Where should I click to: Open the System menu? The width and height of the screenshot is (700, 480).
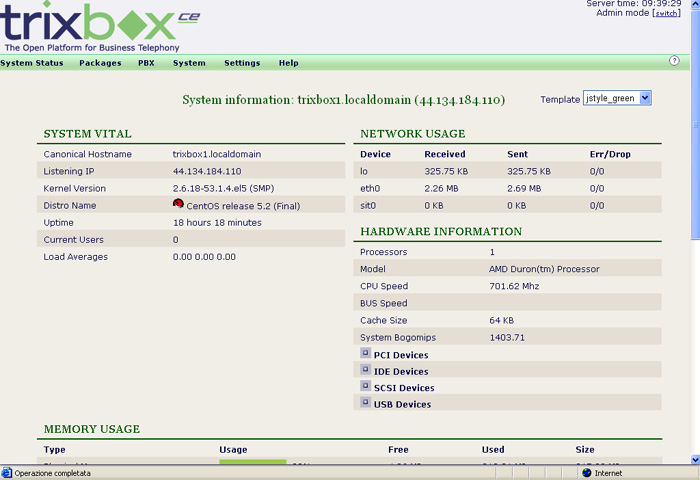[189, 63]
